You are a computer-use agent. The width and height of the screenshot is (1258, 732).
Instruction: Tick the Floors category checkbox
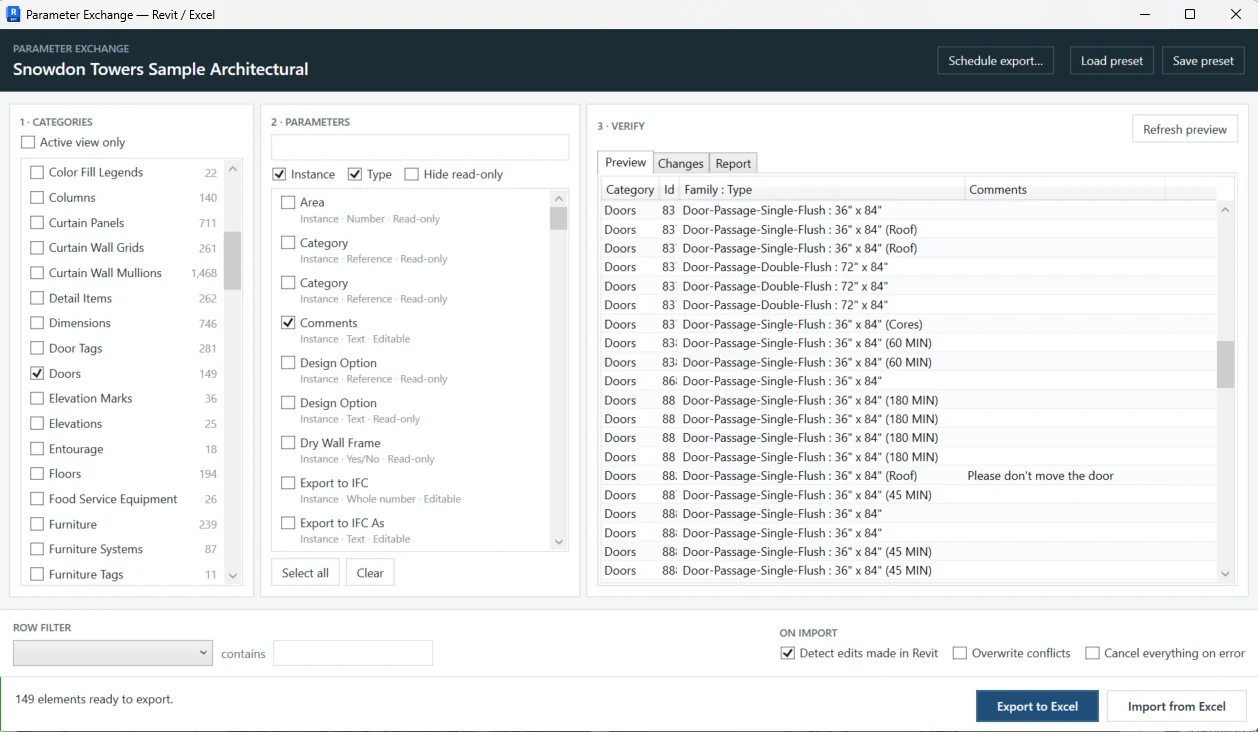click(x=37, y=474)
